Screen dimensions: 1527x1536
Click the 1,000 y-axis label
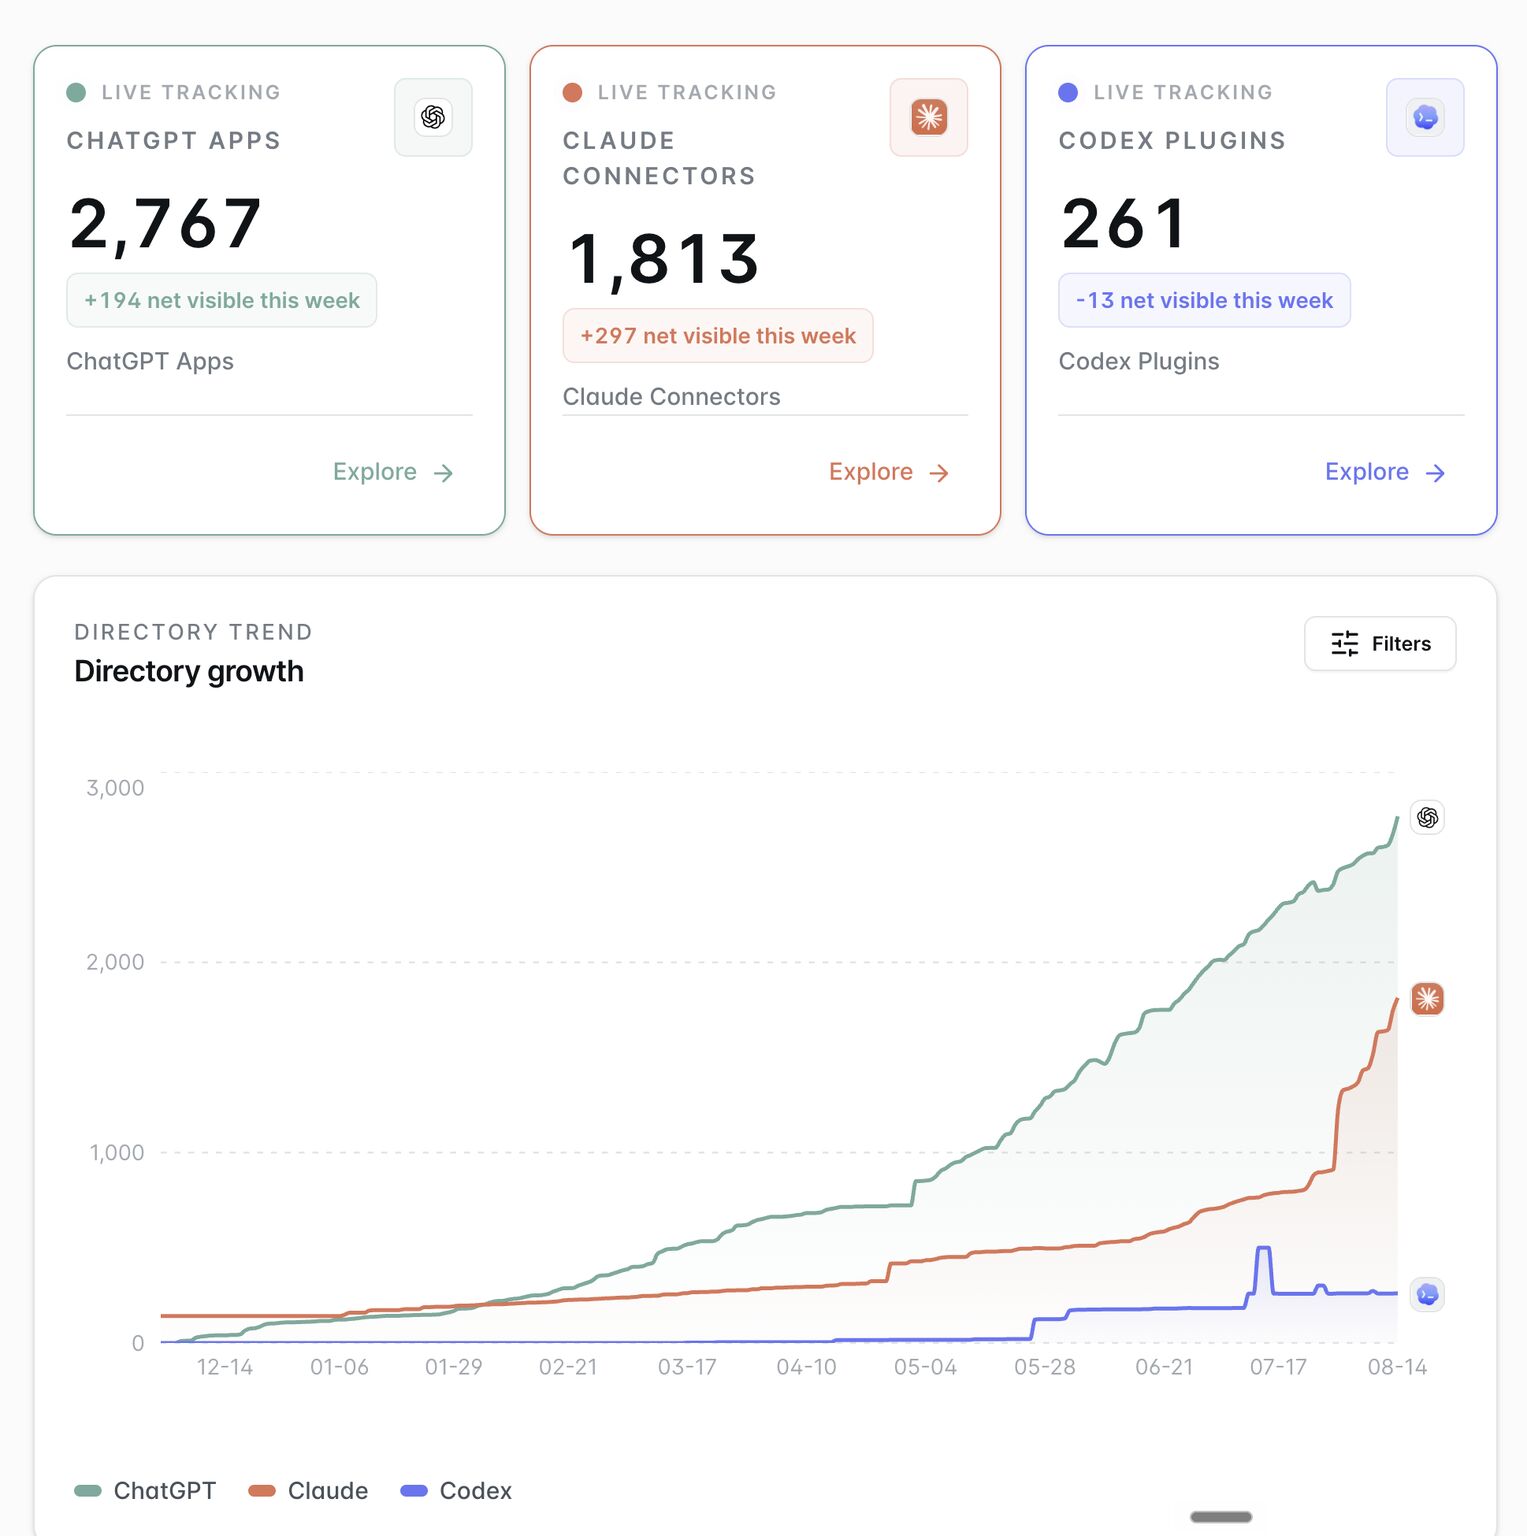click(117, 1153)
